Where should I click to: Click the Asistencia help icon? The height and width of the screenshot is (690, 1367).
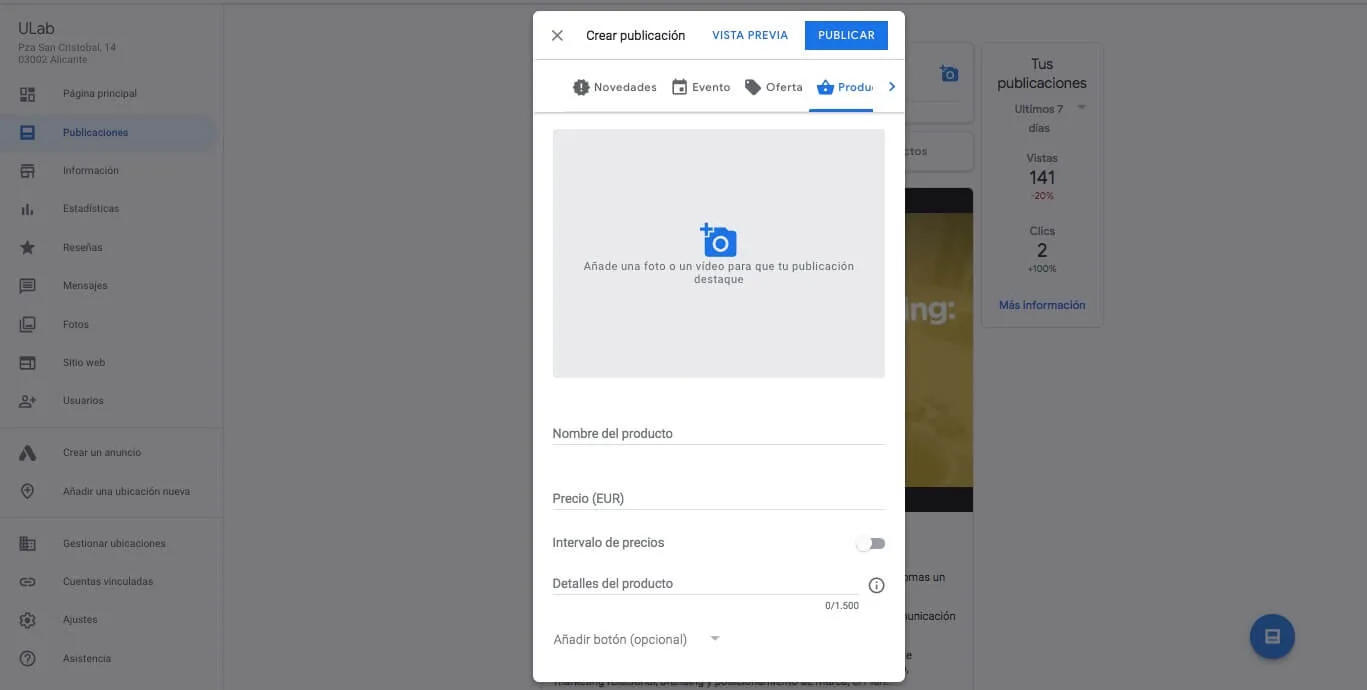pyautogui.click(x=27, y=658)
